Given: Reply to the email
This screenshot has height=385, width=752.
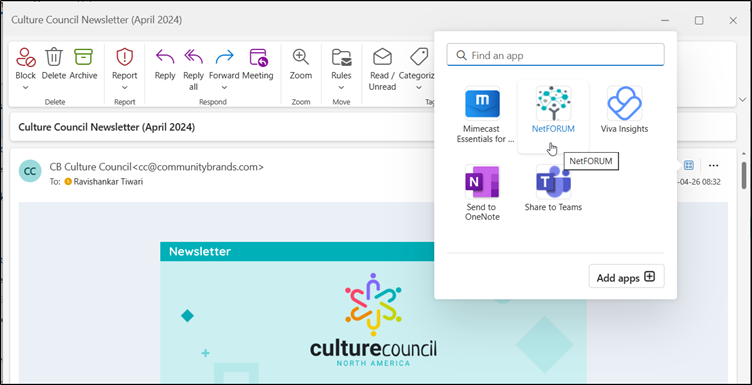Looking at the screenshot, I should click(165, 57).
